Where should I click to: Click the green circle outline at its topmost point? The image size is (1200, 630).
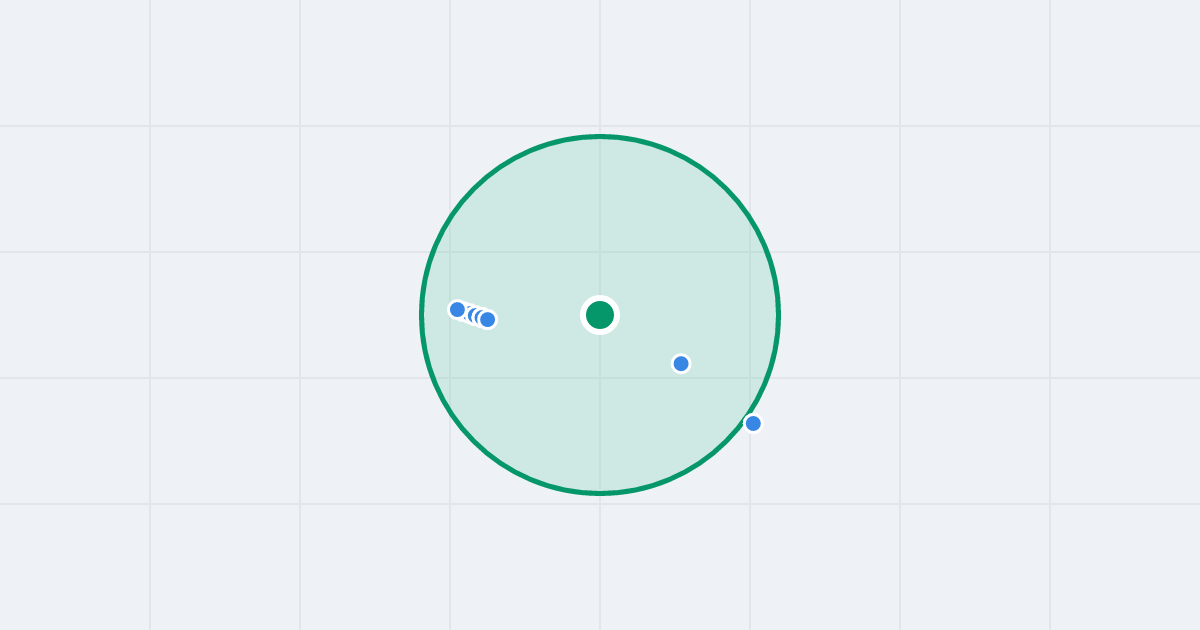600,136
